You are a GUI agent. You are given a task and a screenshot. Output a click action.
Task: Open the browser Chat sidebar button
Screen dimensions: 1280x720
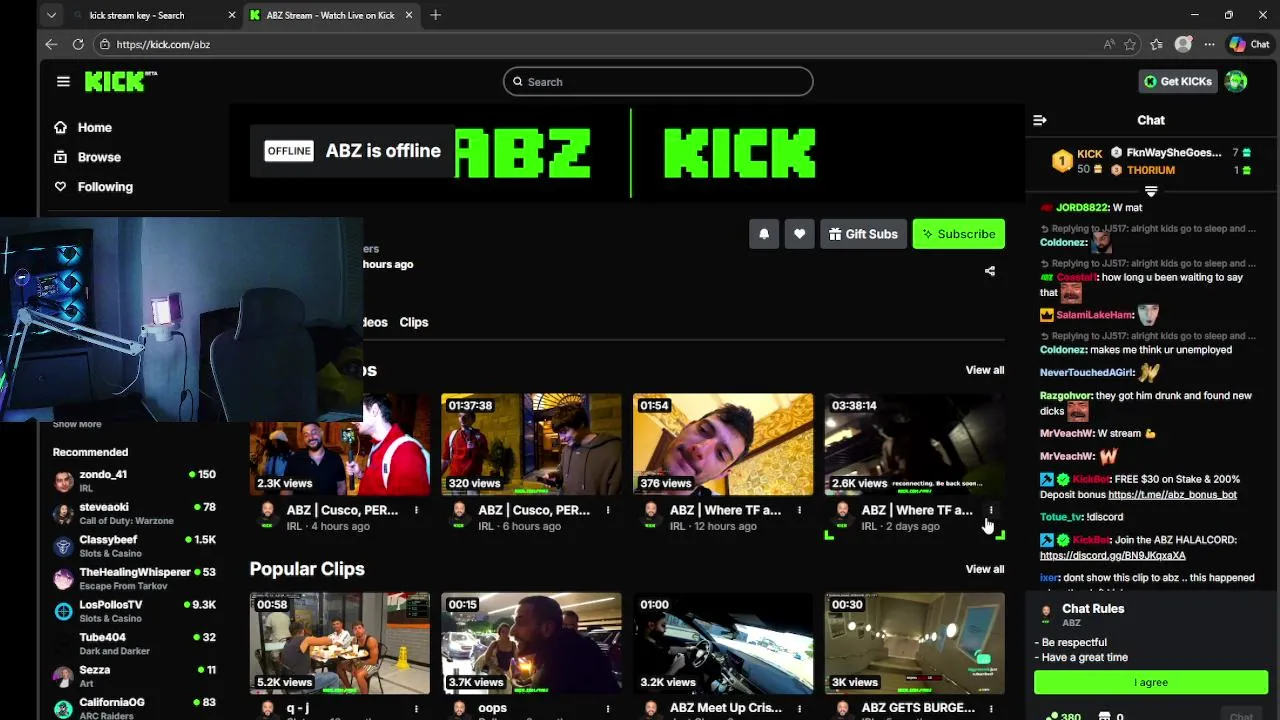point(1249,44)
